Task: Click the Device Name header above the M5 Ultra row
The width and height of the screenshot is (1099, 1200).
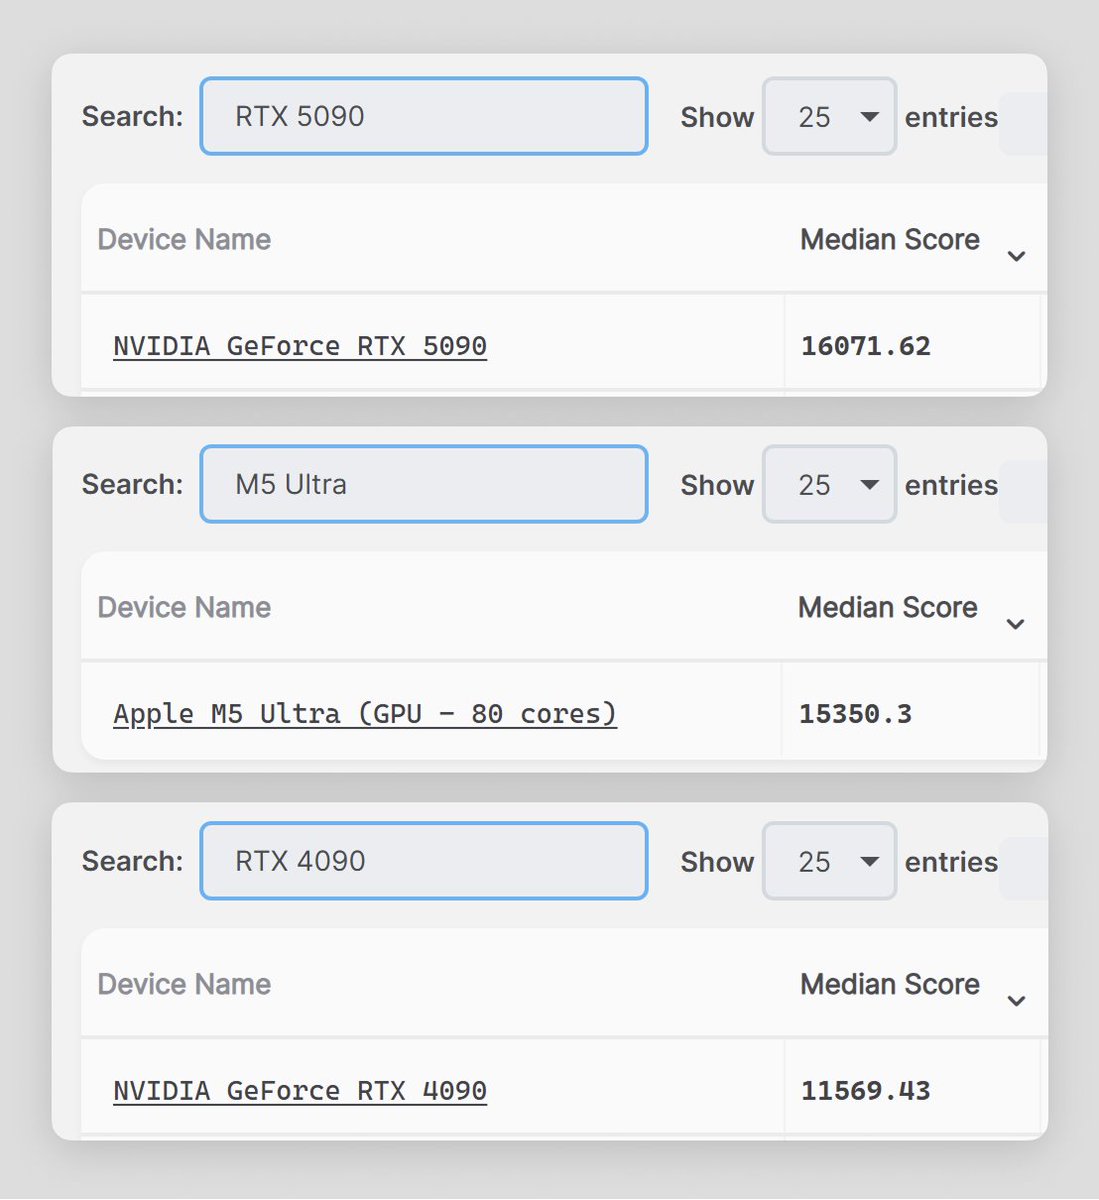Action: (184, 608)
